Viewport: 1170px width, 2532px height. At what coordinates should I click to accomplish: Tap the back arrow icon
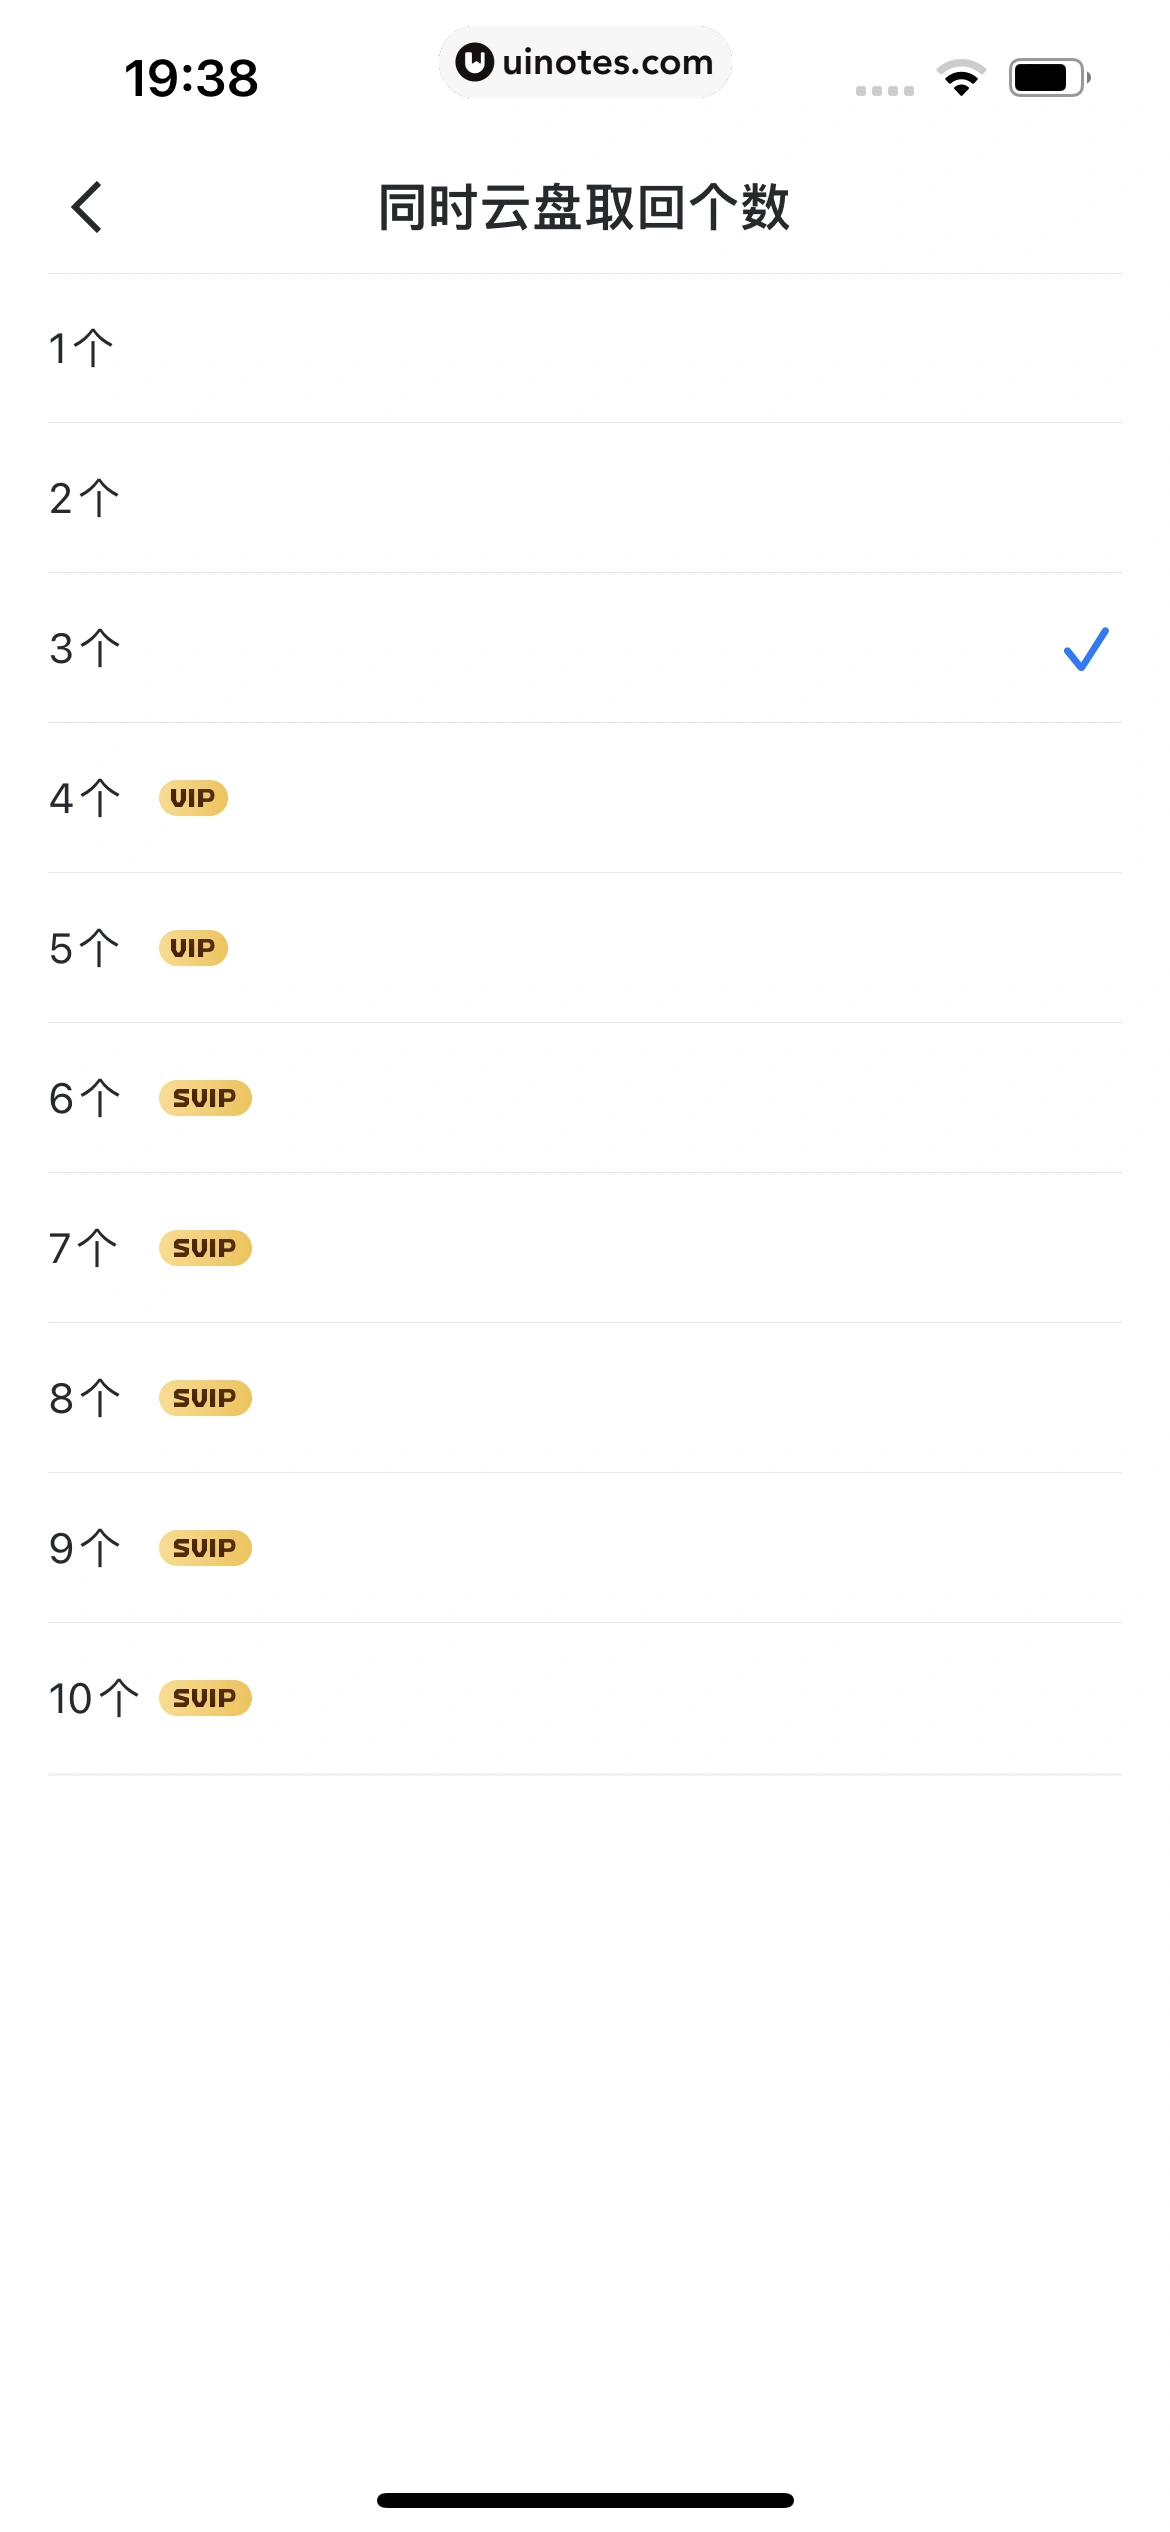pyautogui.click(x=88, y=207)
